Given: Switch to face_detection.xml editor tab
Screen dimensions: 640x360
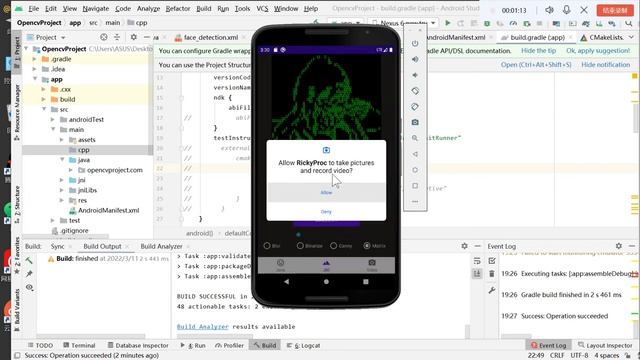Looking at the screenshot, I should 211,37.
